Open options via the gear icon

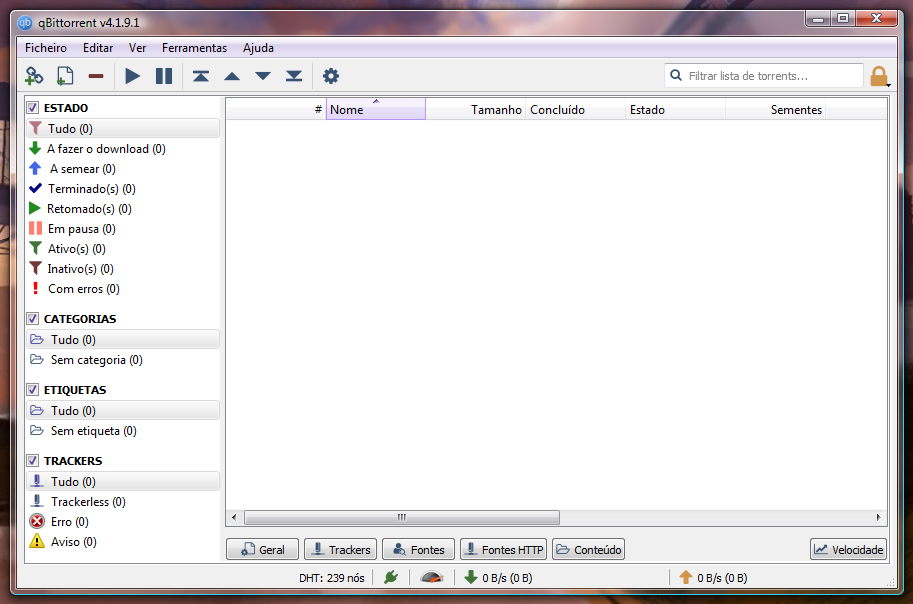(x=331, y=76)
